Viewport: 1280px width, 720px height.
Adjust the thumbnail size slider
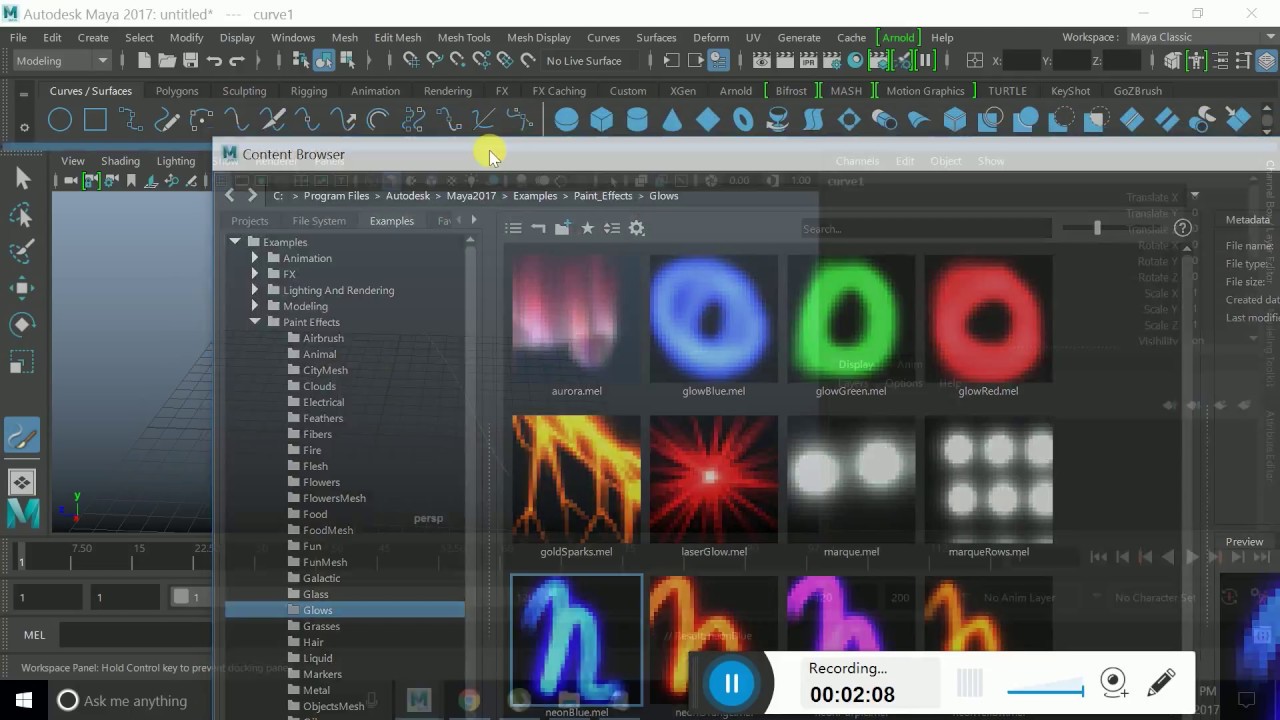(1098, 228)
